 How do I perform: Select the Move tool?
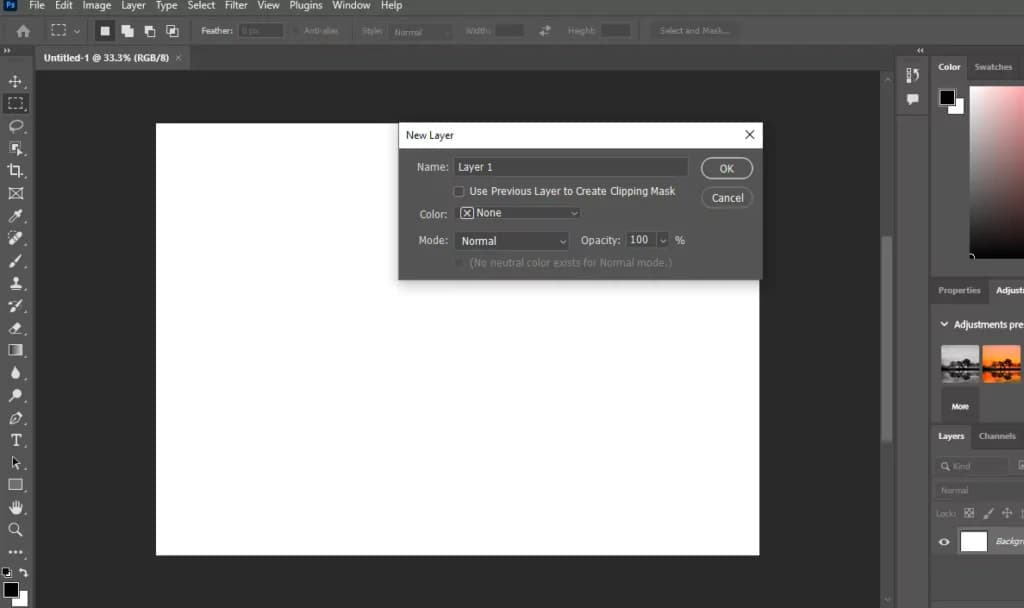tap(15, 82)
